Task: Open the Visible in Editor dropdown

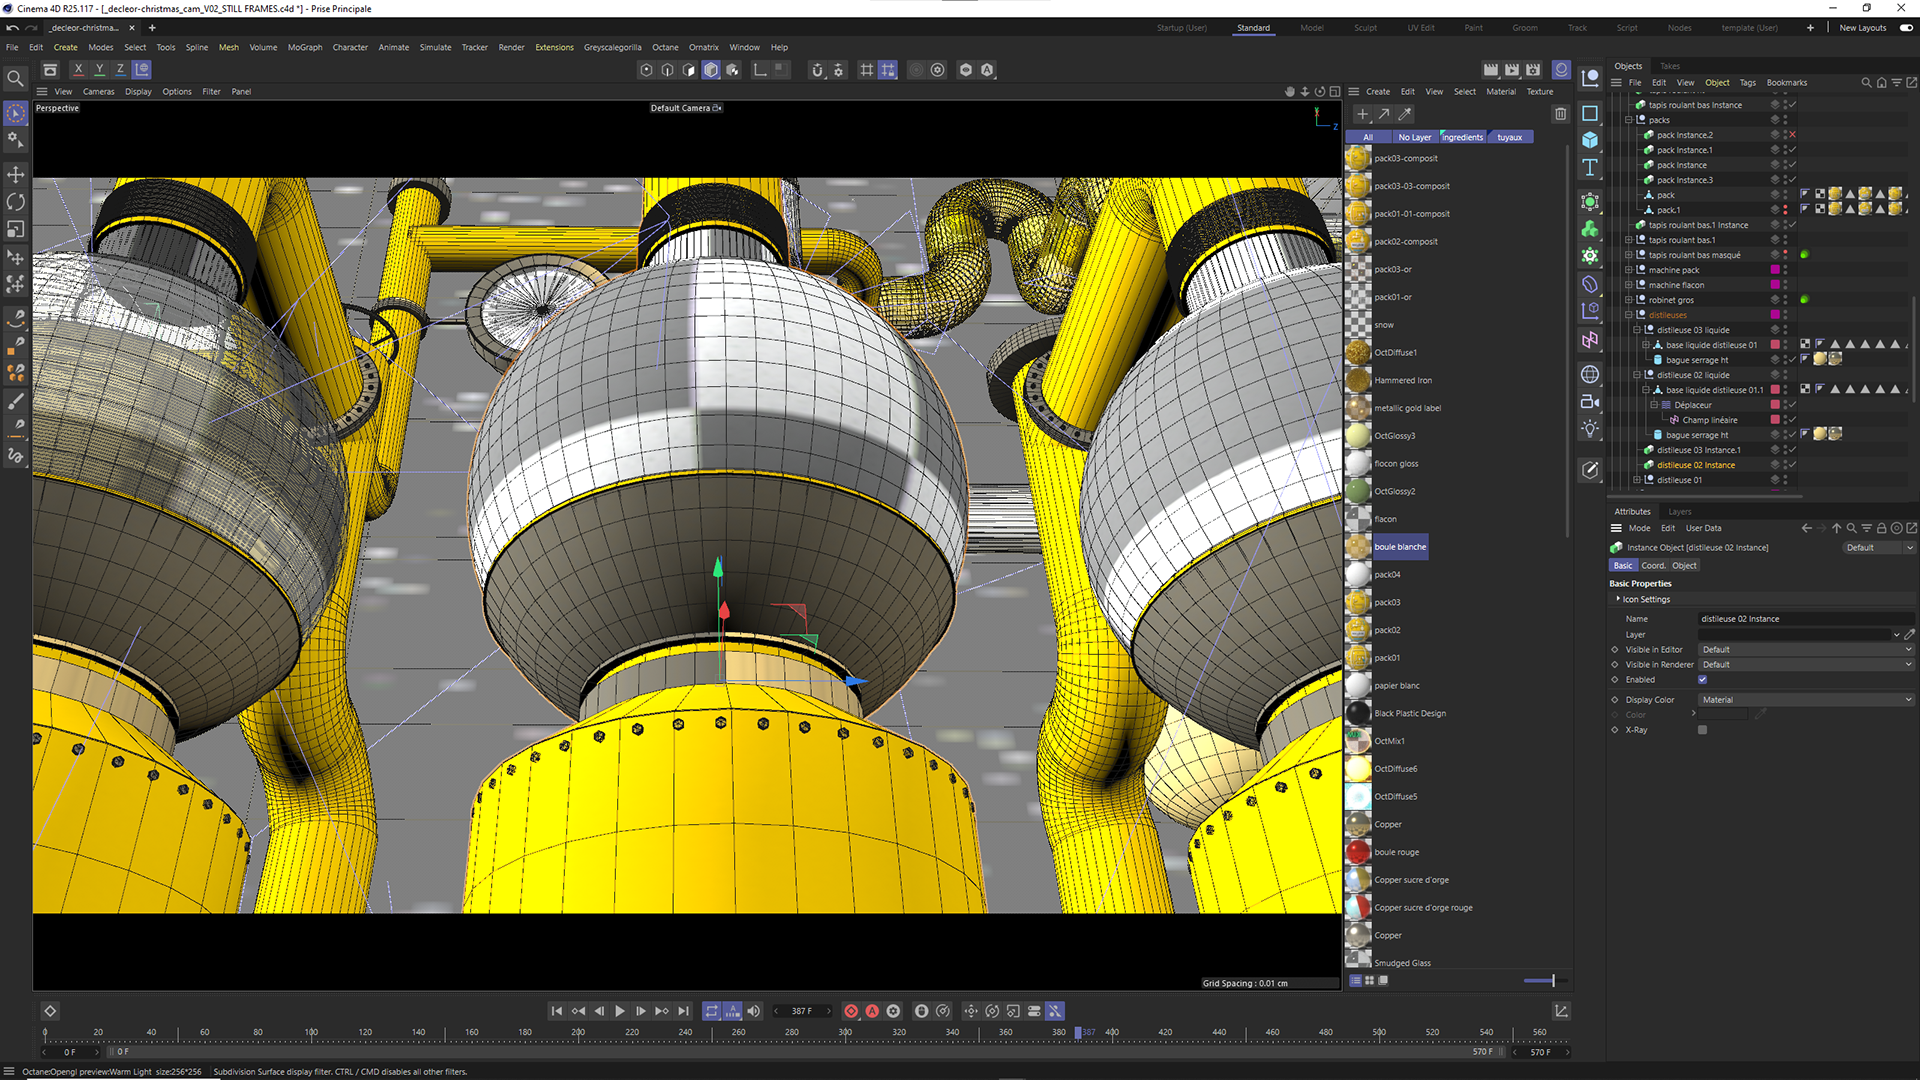Action: click(1806, 650)
